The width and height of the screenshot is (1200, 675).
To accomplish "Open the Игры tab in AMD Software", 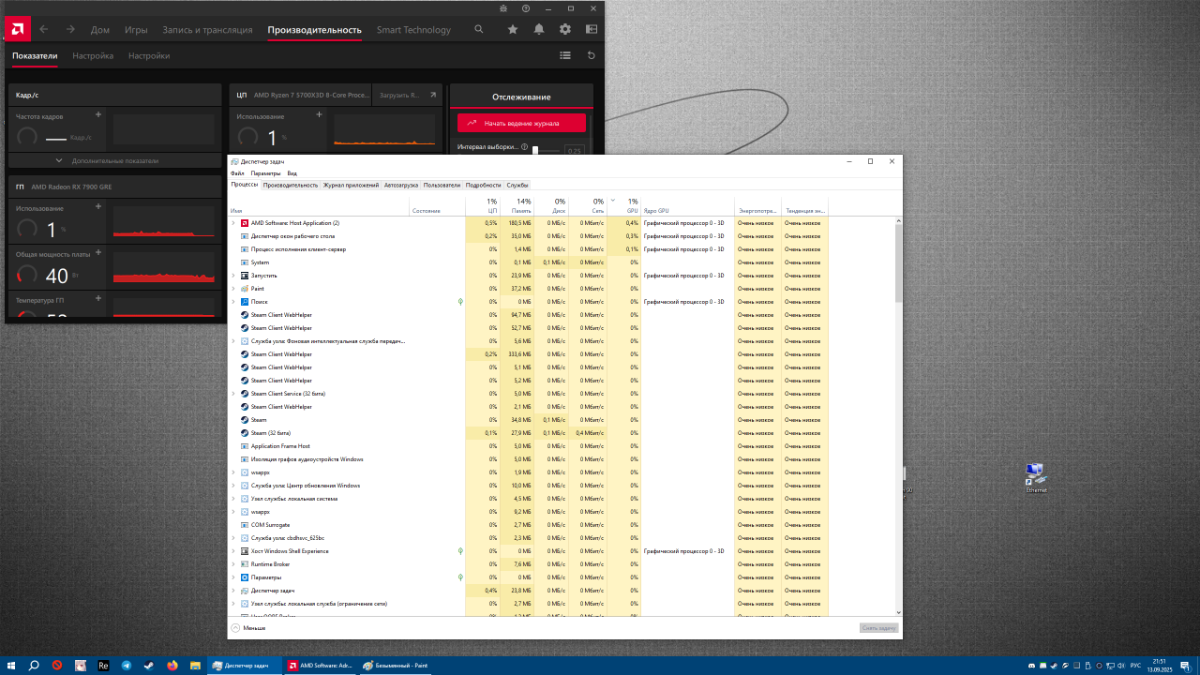I will 136,30.
